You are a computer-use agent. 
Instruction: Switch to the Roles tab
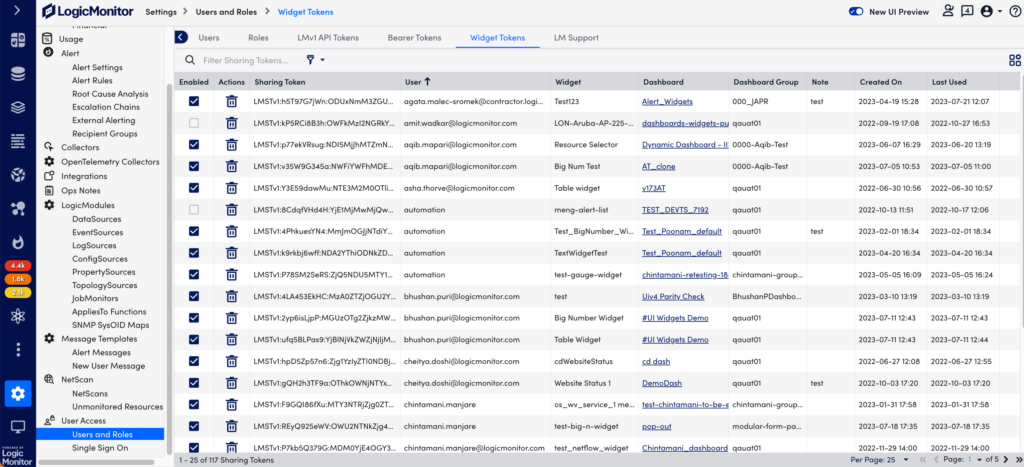258,38
